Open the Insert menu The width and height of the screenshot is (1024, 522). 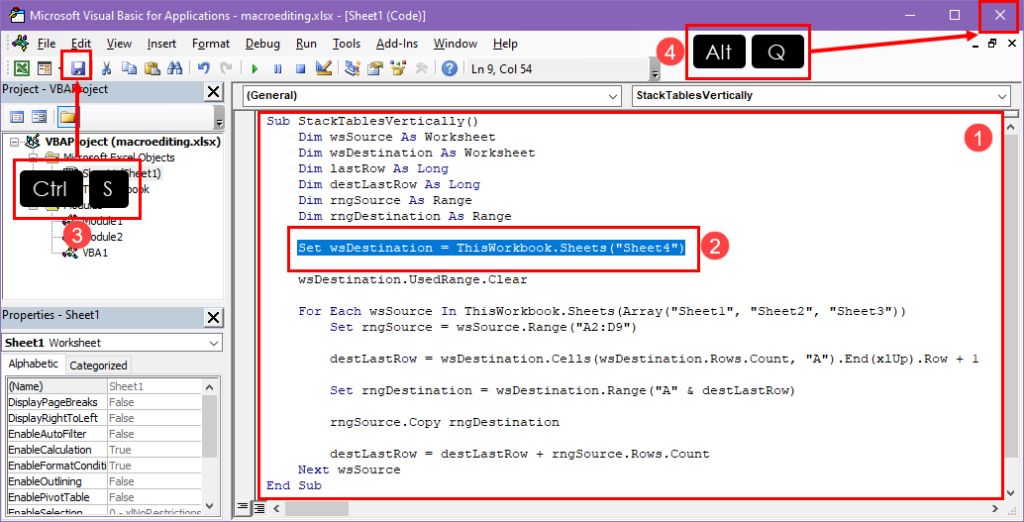tap(161, 44)
